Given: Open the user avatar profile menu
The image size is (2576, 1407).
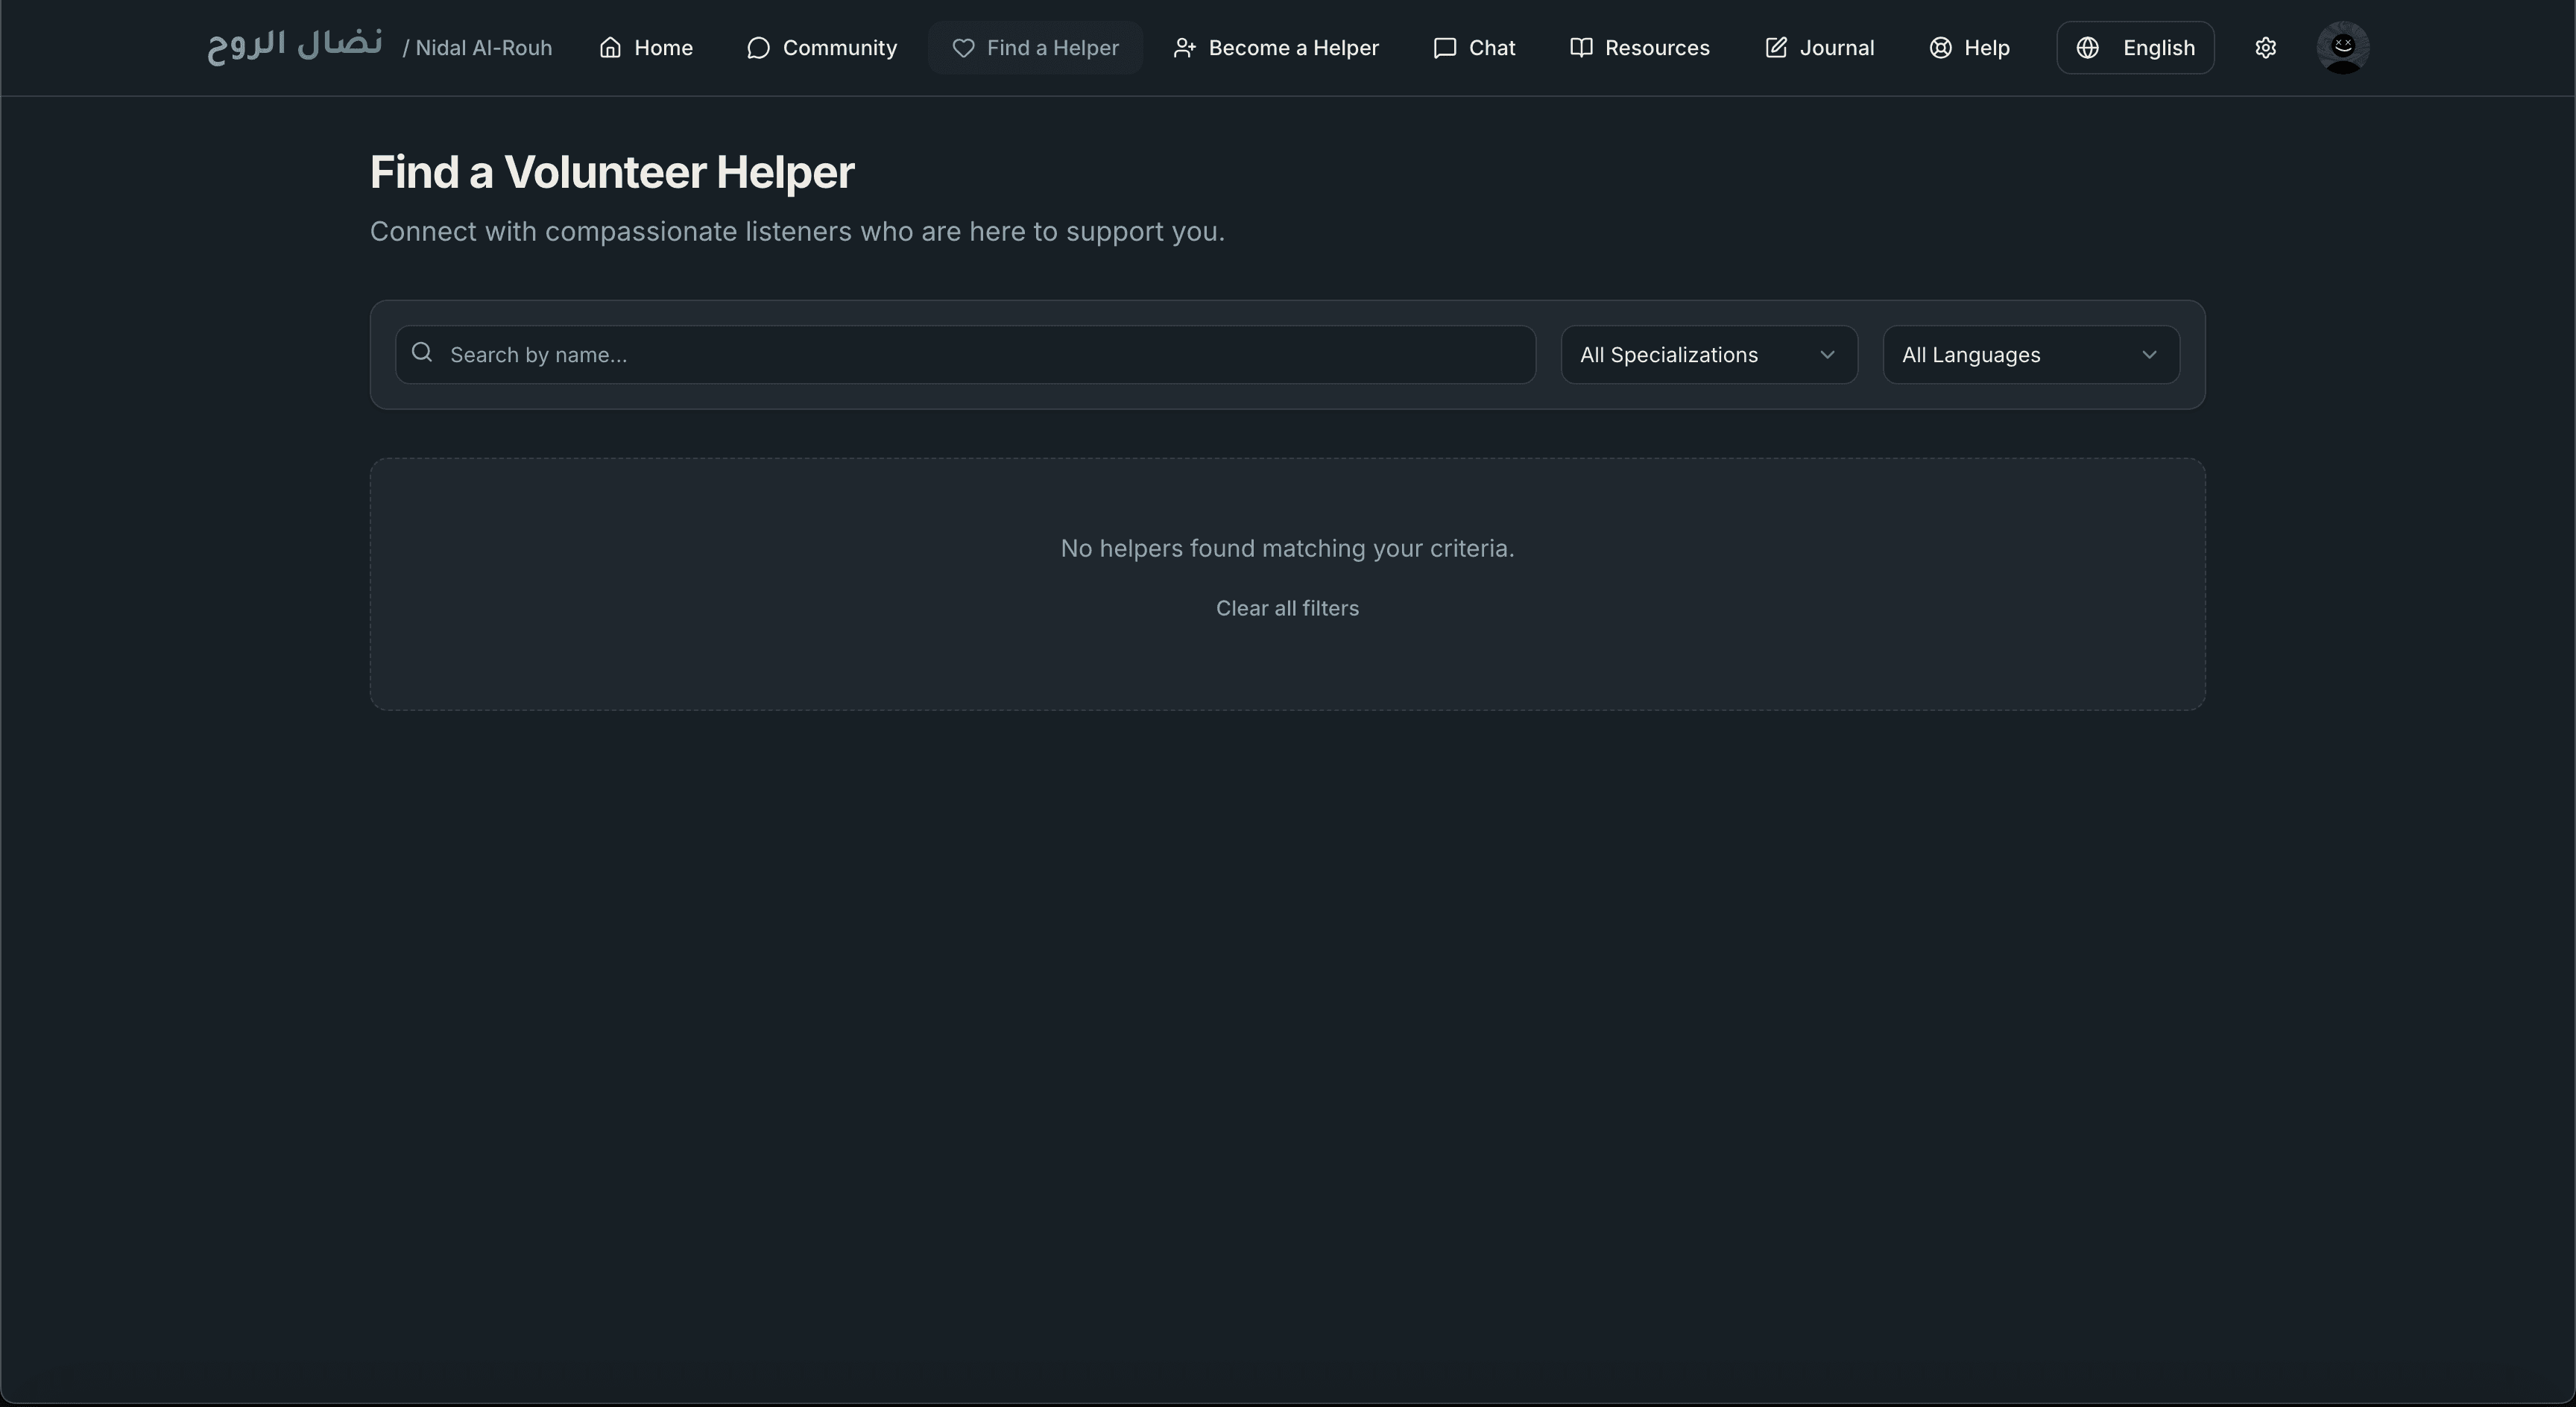Looking at the screenshot, I should click(x=2343, y=48).
